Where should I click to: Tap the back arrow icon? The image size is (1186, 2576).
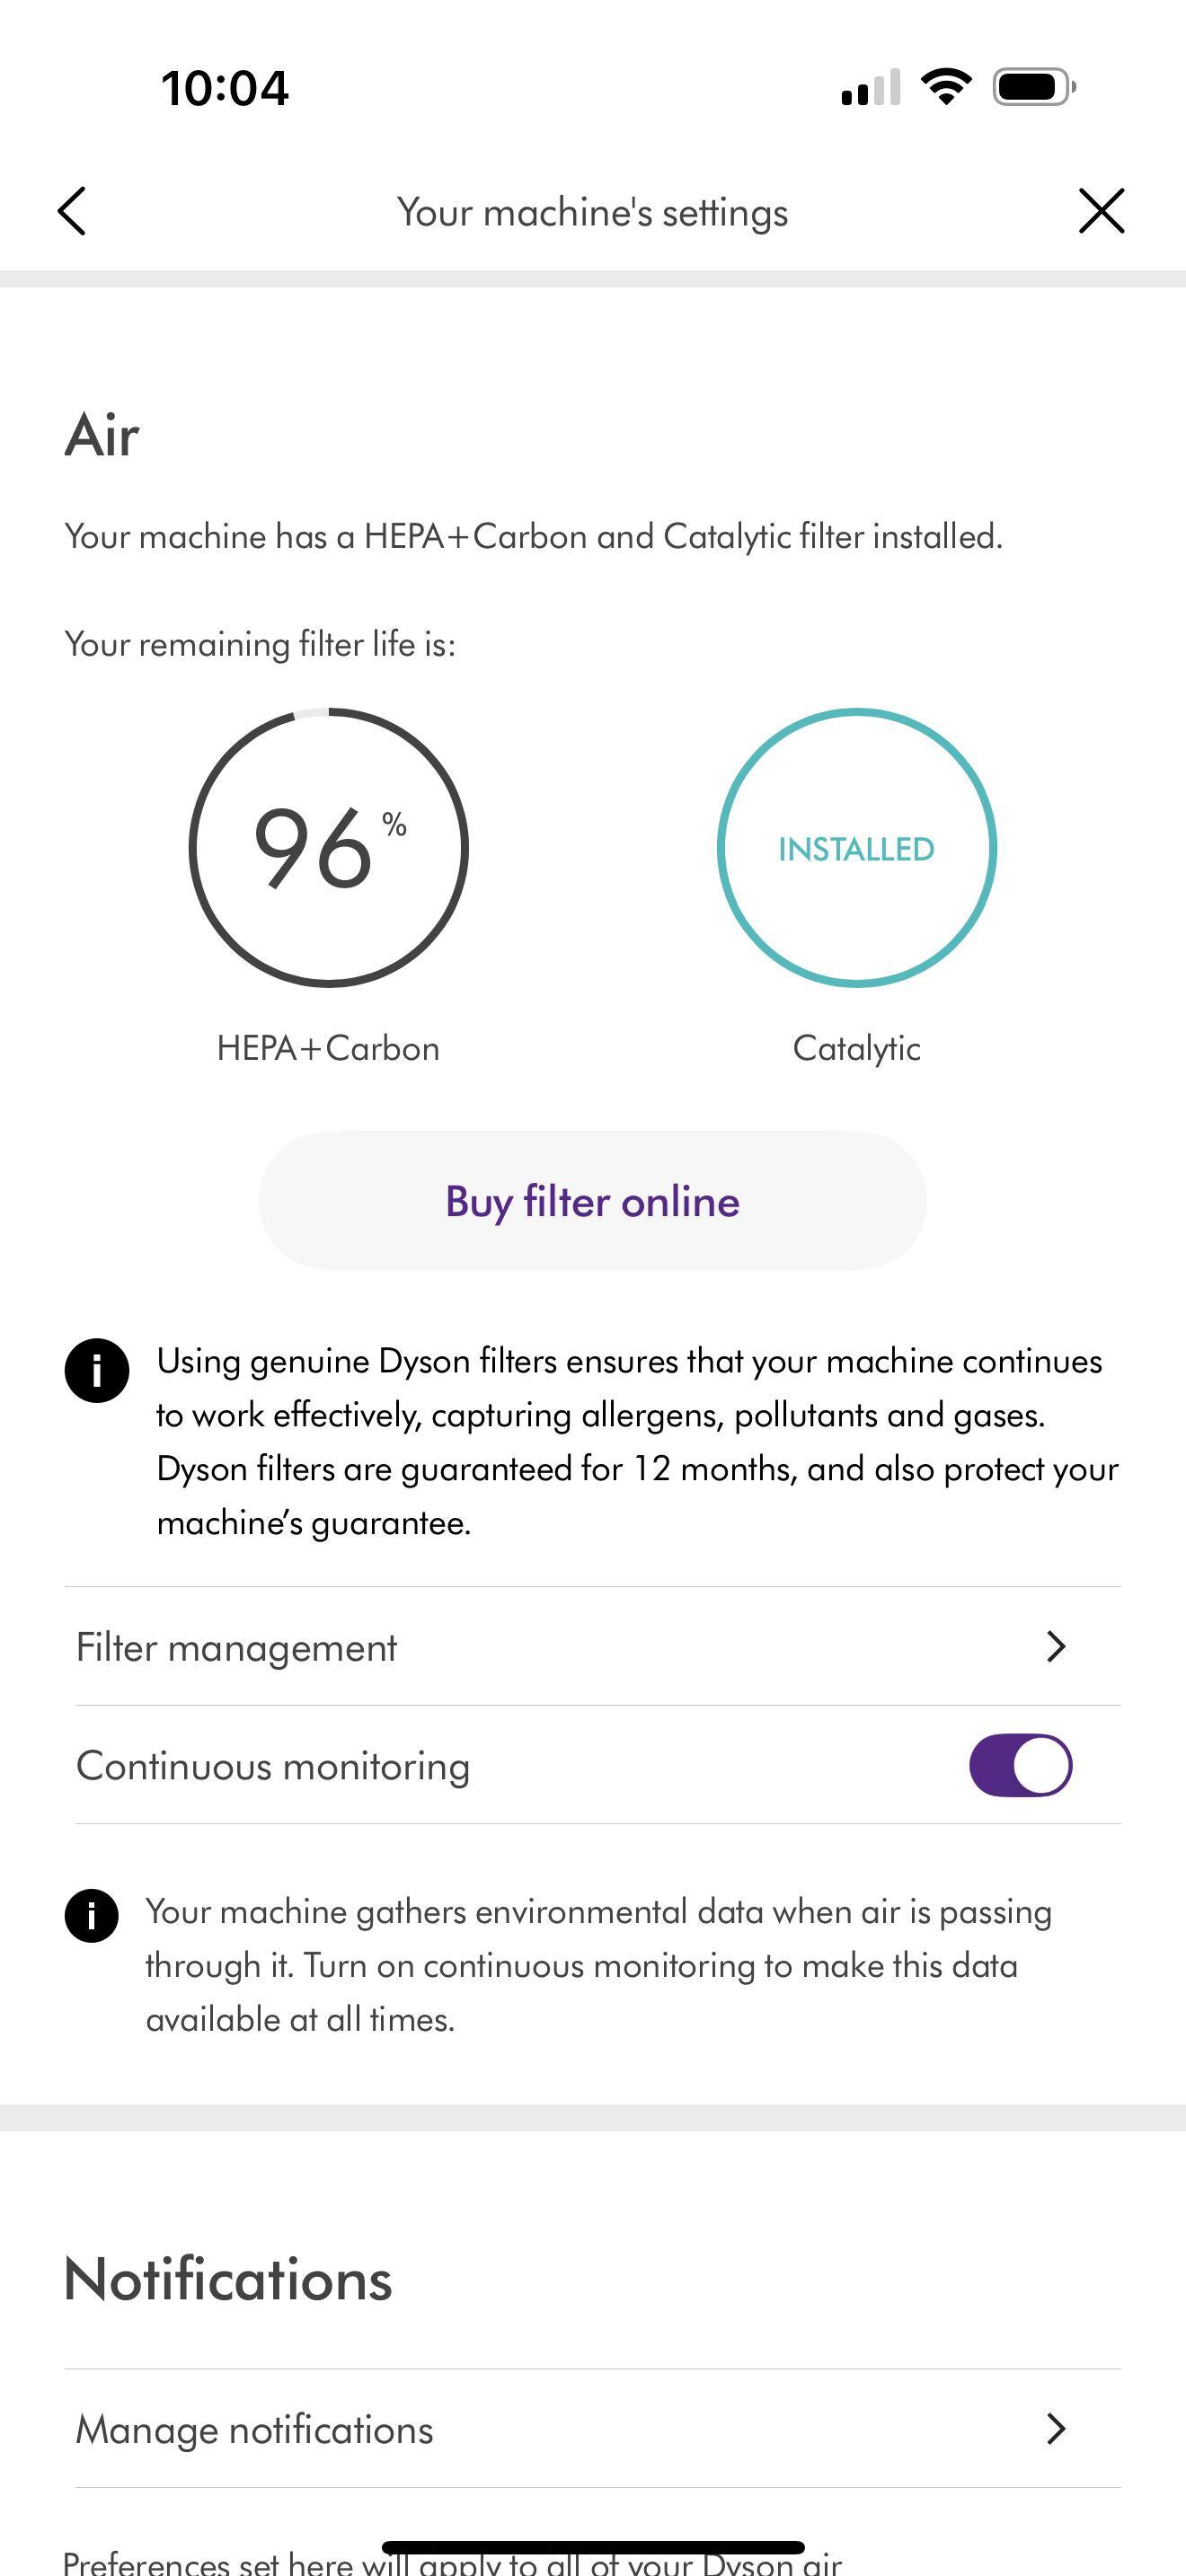(72, 211)
